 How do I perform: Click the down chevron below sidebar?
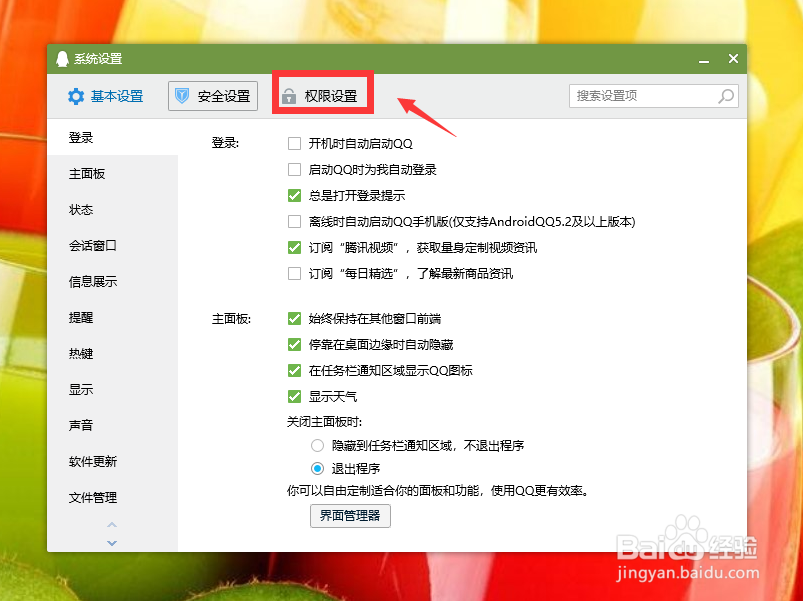[x=112, y=543]
